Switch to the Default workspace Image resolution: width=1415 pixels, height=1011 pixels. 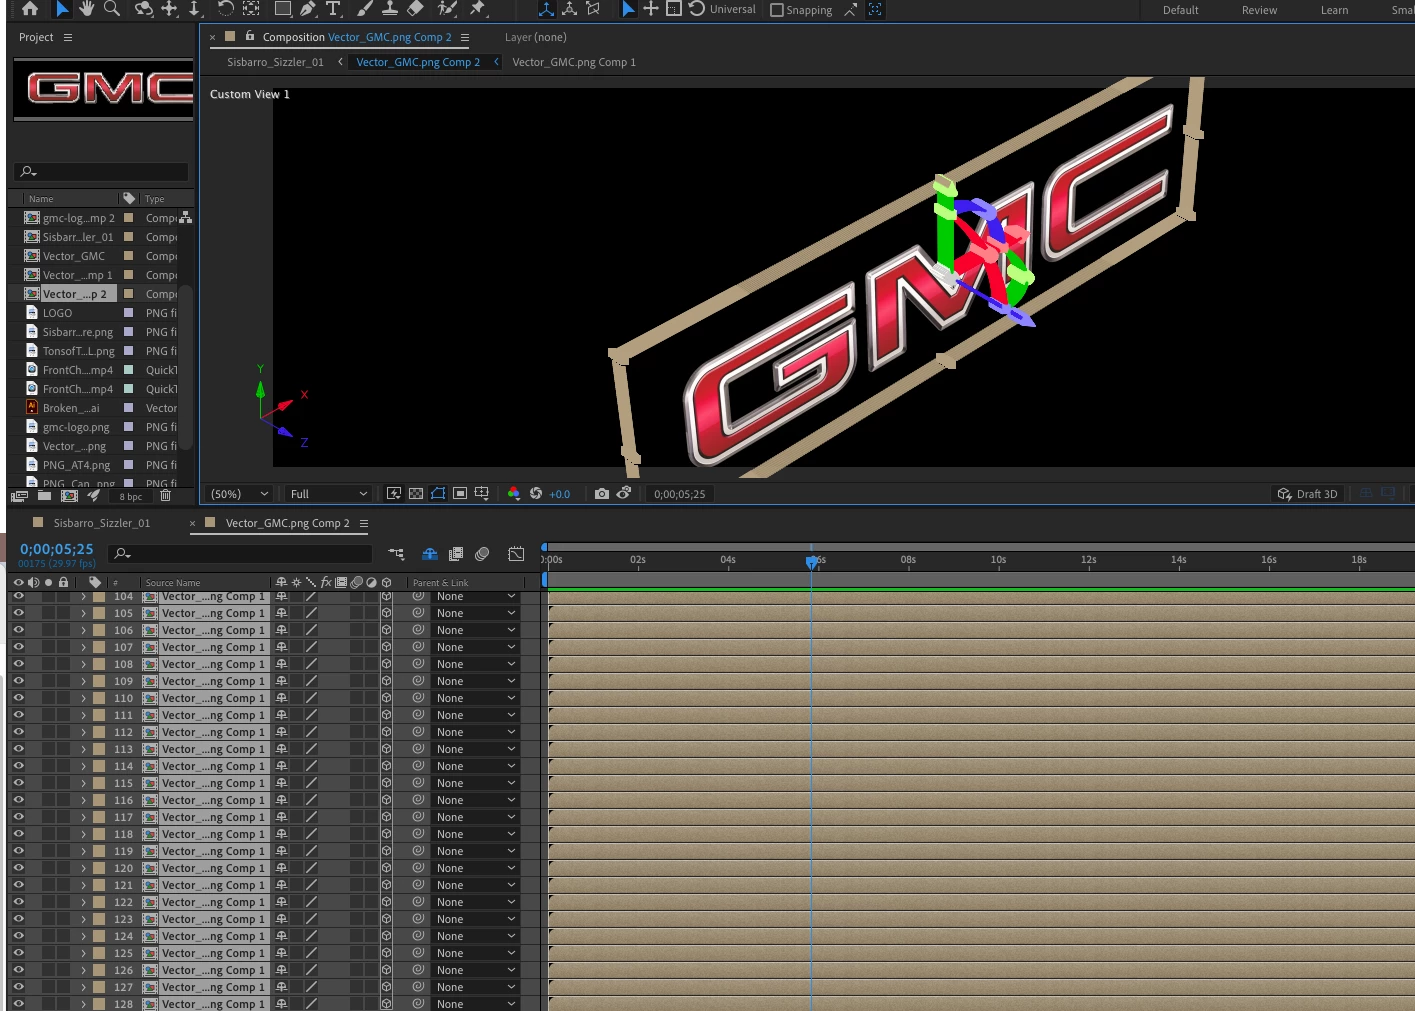click(1180, 10)
